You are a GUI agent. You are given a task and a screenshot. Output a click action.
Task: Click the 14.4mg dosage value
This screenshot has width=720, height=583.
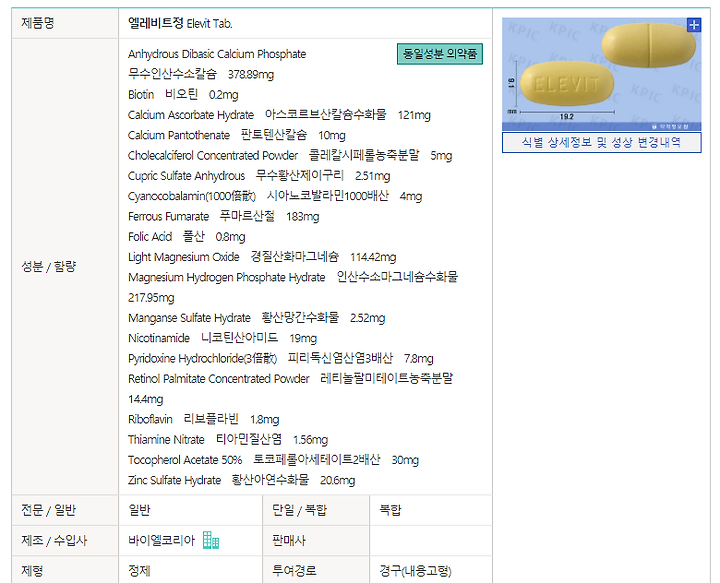coord(146,399)
